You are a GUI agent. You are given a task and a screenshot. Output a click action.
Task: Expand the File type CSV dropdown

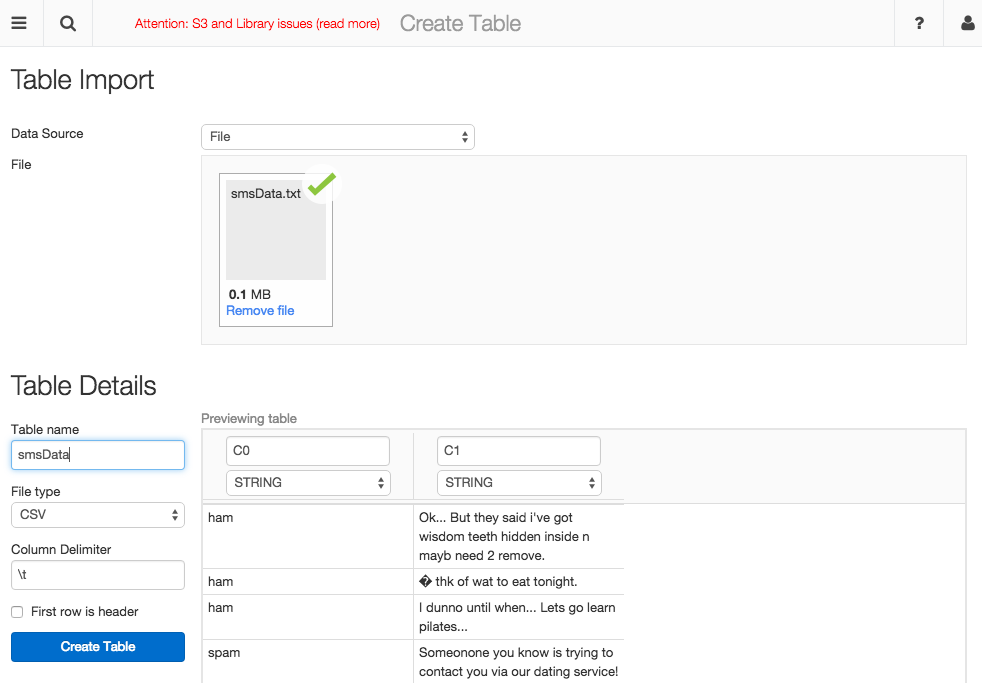(x=97, y=515)
